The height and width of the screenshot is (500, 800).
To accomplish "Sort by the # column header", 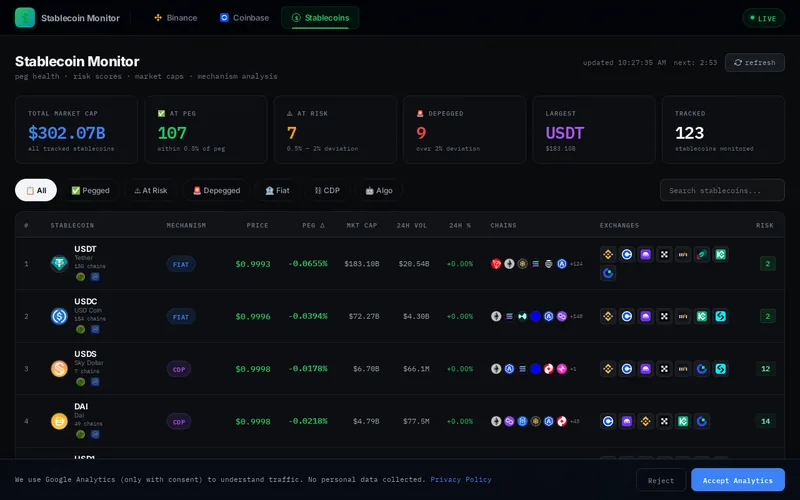I will [x=27, y=226].
